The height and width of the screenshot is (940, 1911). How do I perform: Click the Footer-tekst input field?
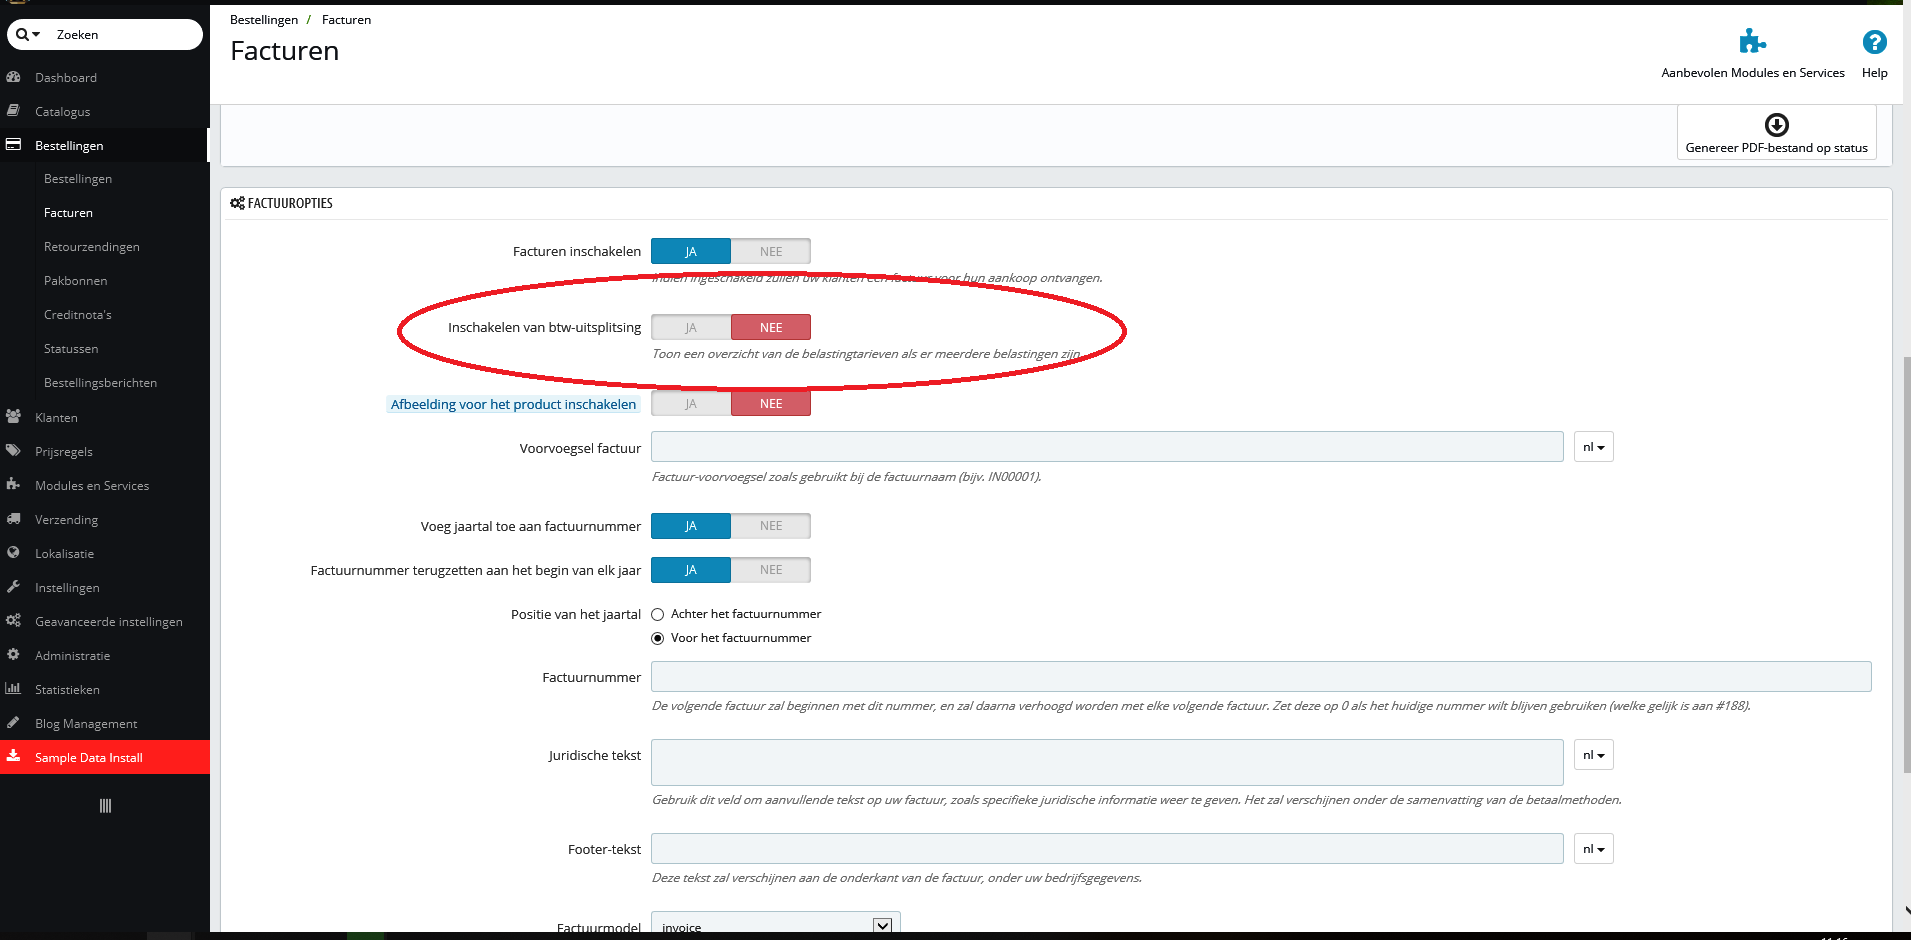1107,849
